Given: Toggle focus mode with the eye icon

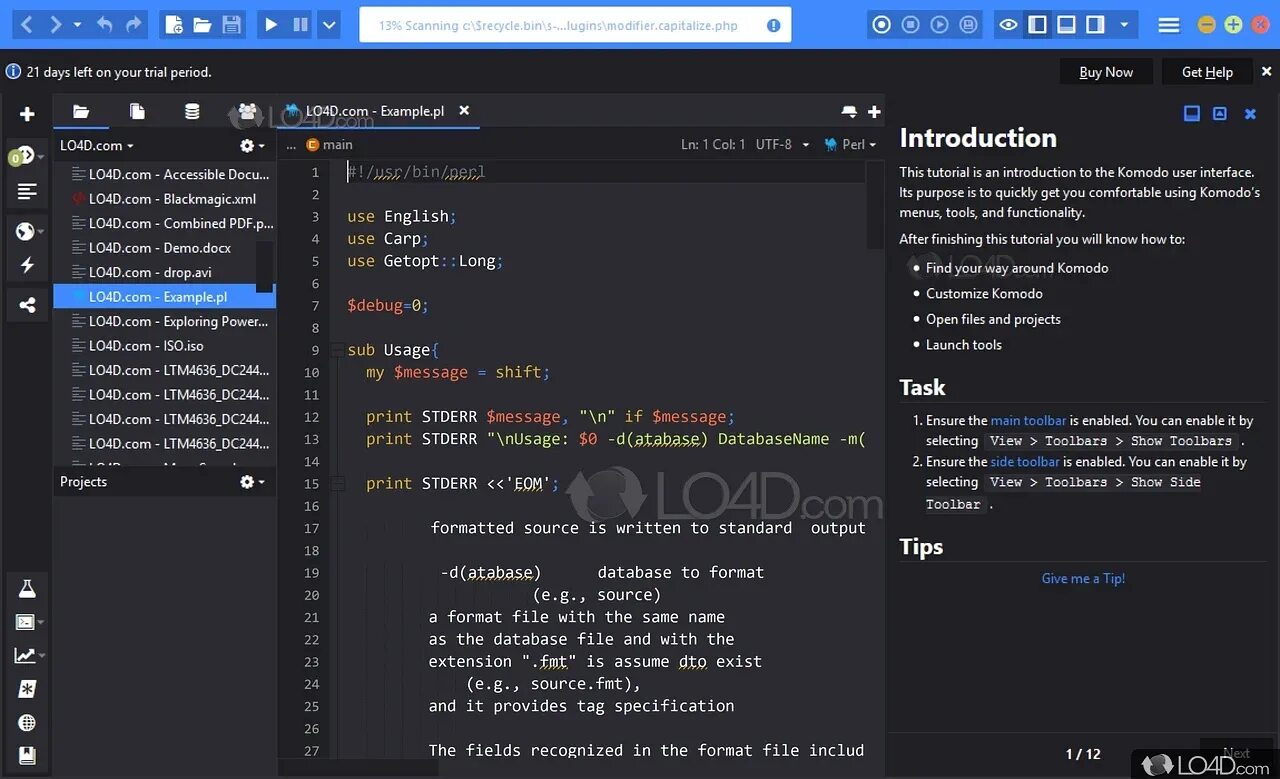Looking at the screenshot, I should [x=1009, y=25].
